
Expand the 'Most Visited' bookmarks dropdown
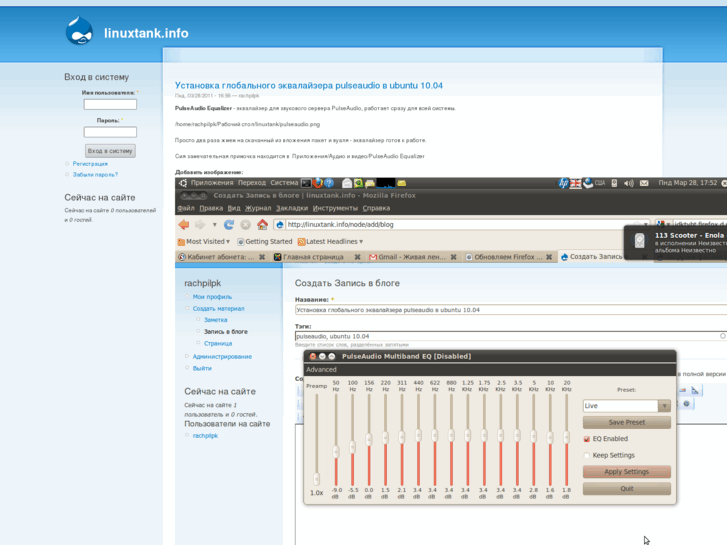(x=204, y=242)
